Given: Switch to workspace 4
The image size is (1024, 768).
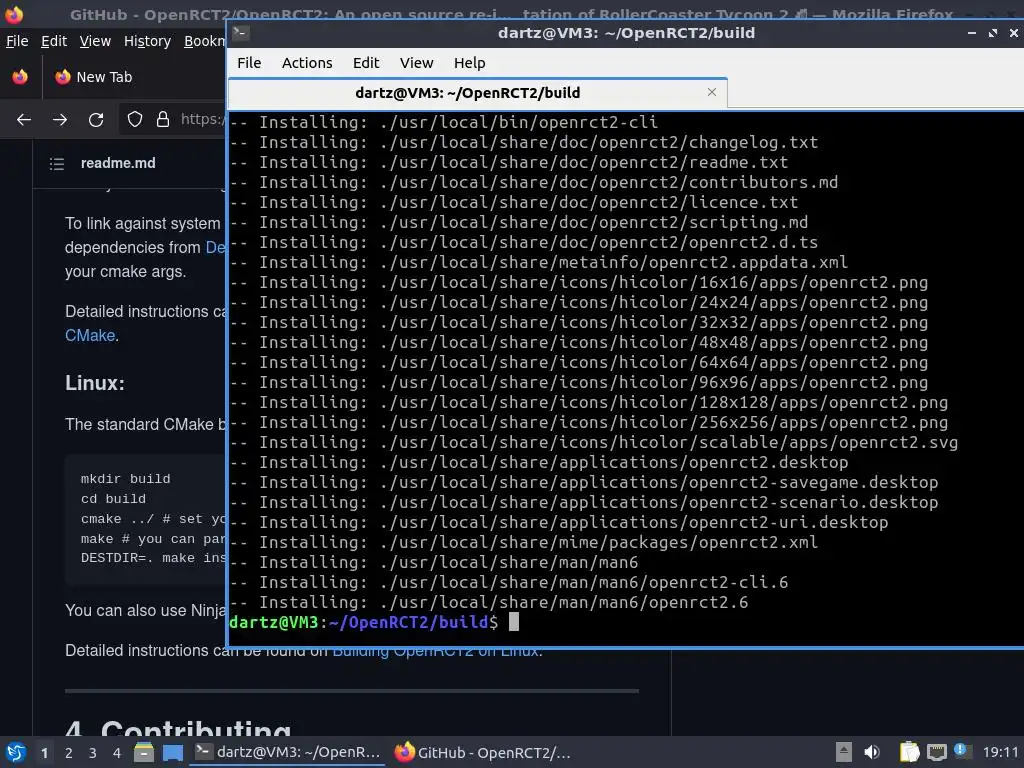Looking at the screenshot, I should coord(117,753).
